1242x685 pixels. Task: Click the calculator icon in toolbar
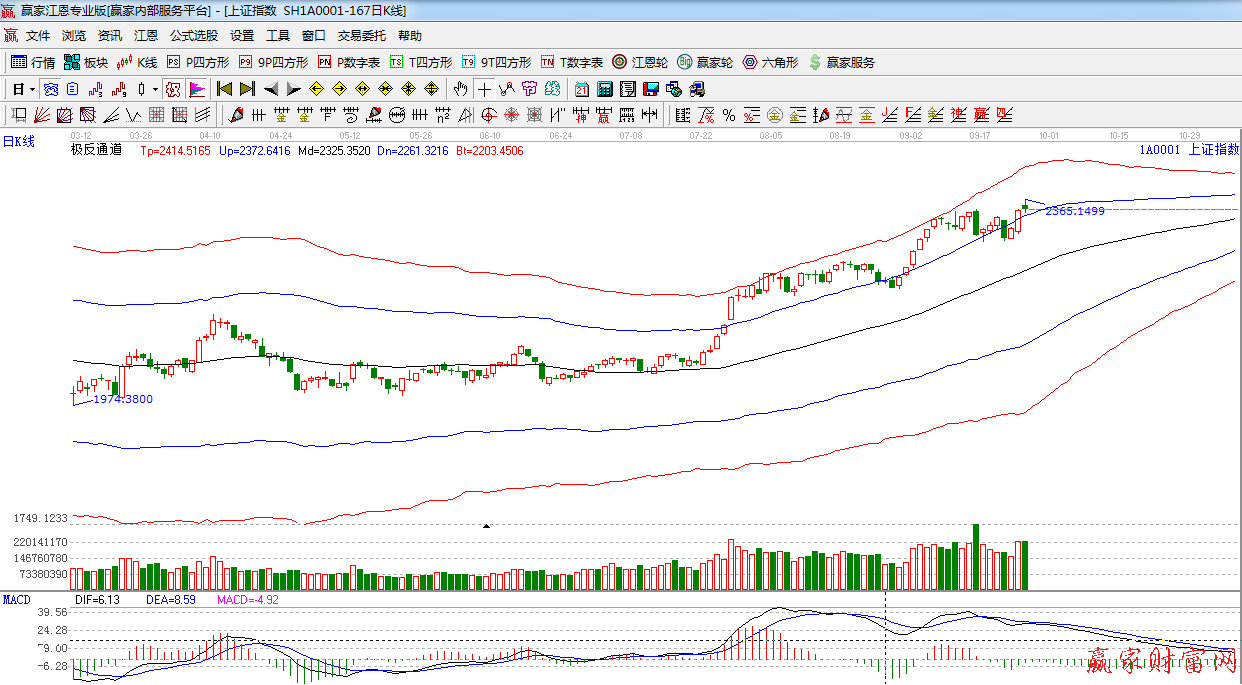coord(604,89)
